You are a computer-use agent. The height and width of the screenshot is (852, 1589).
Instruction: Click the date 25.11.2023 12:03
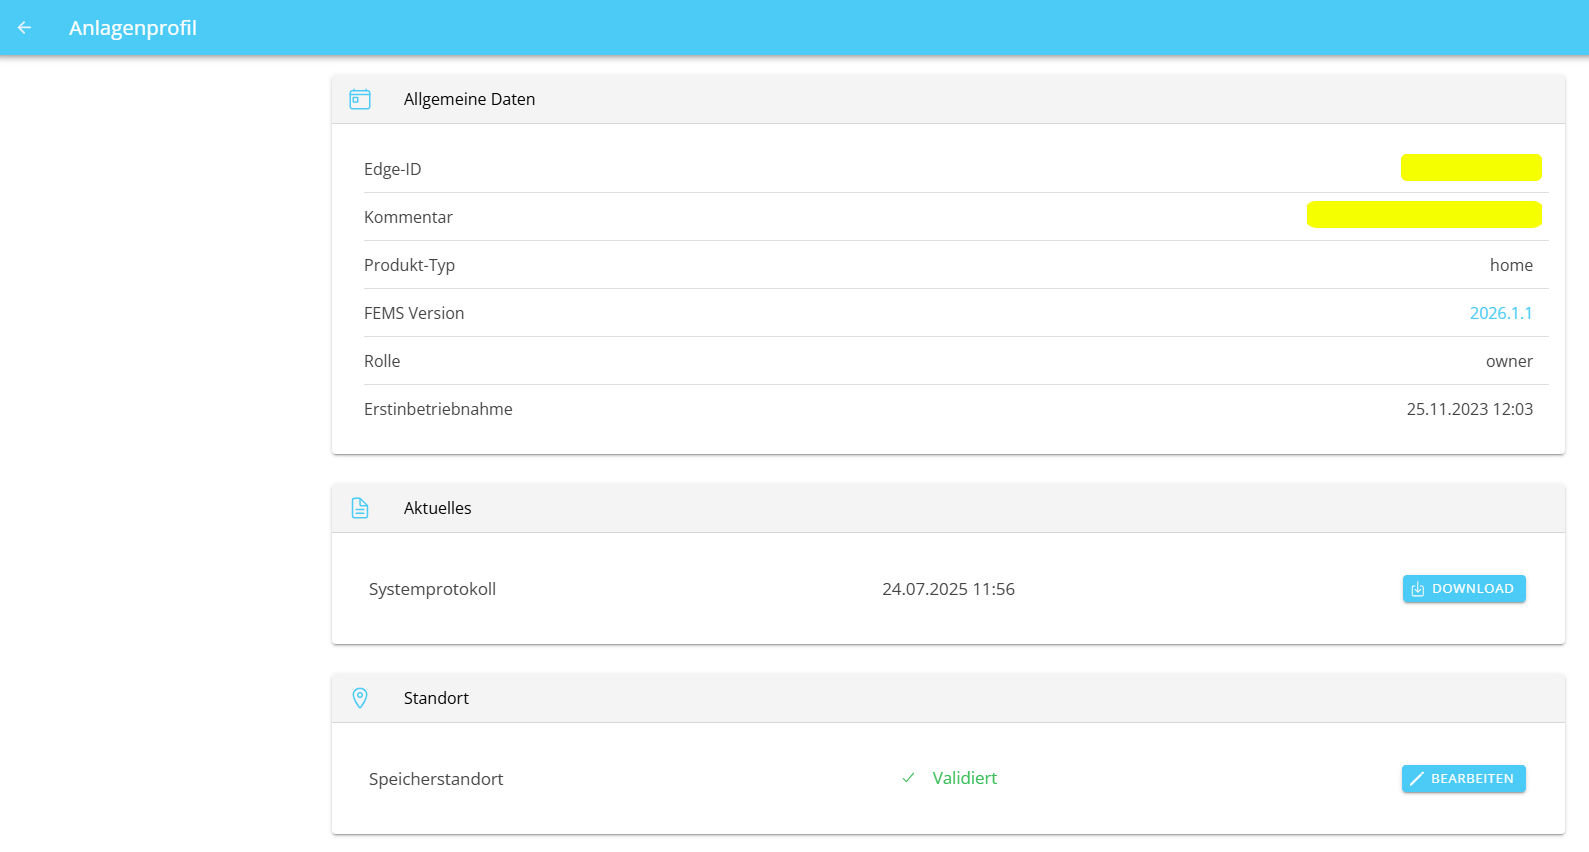tap(1469, 409)
